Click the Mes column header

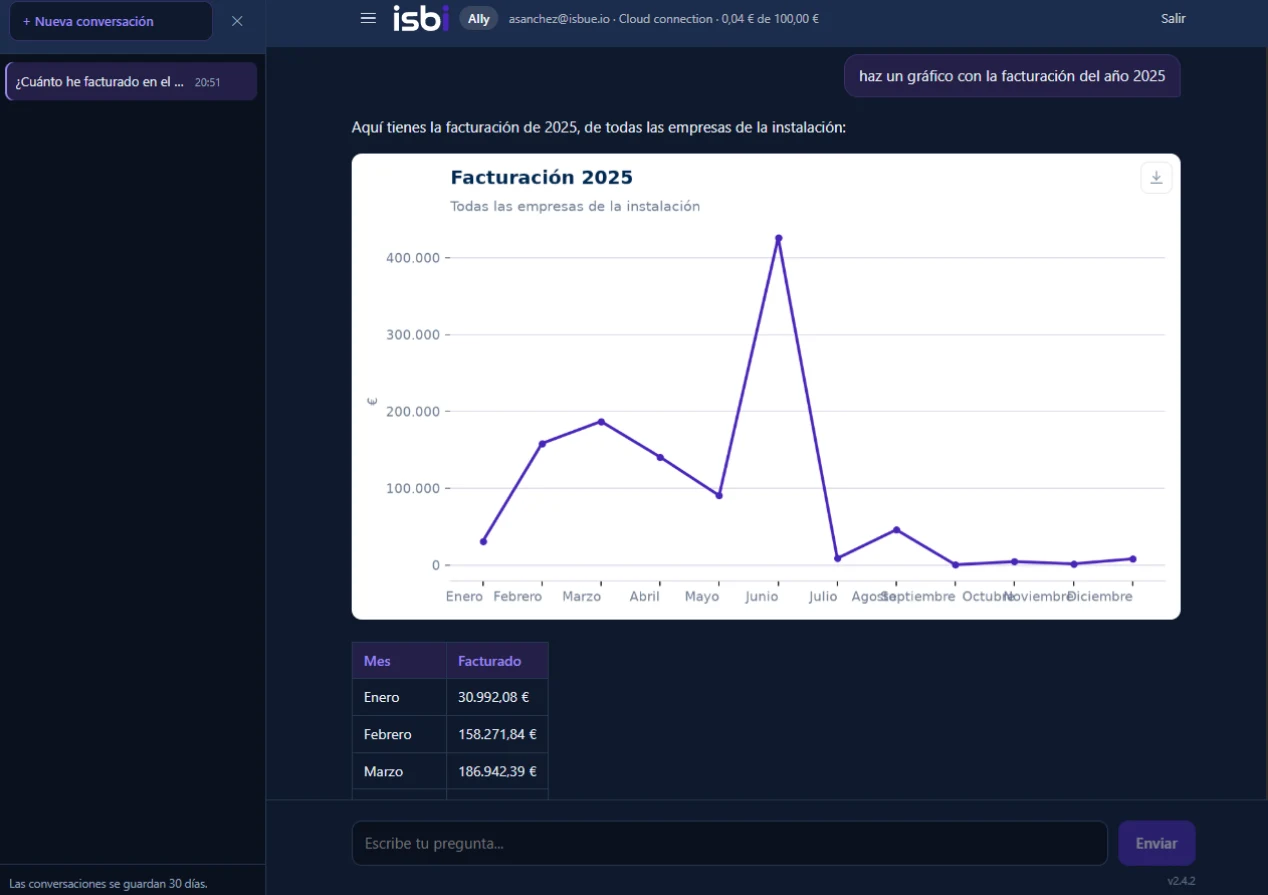tap(399, 661)
